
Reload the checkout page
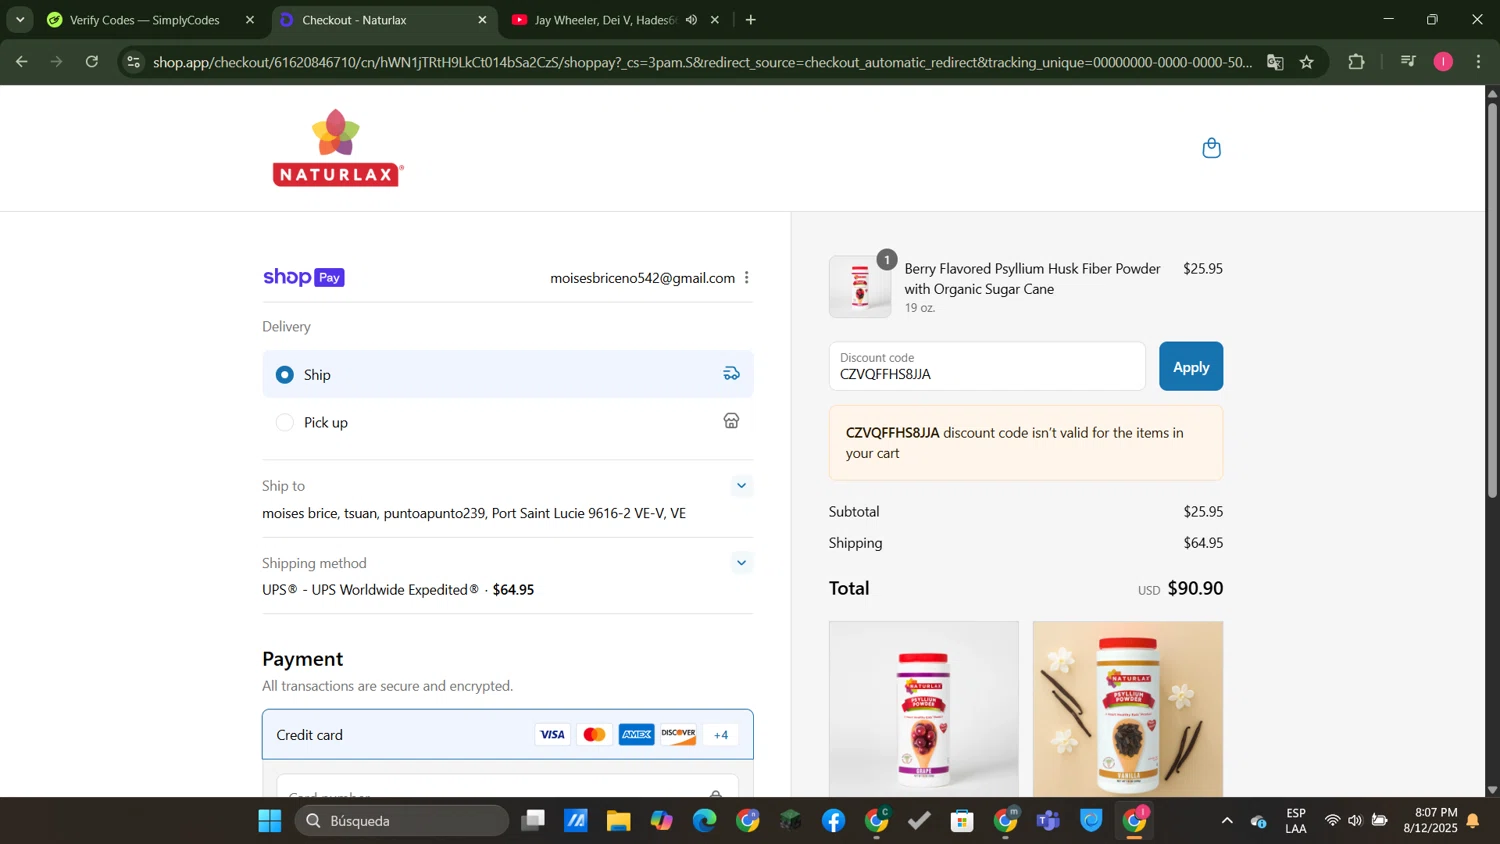pyautogui.click(x=92, y=62)
